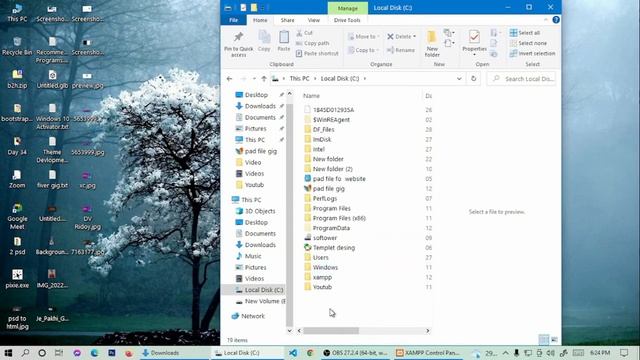Click the Manage contextual tab
Viewport: 640px width, 360px height.
click(x=348, y=8)
